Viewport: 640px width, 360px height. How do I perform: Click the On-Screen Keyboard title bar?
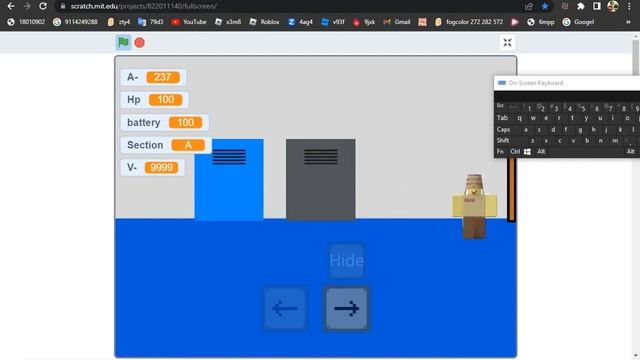567,83
